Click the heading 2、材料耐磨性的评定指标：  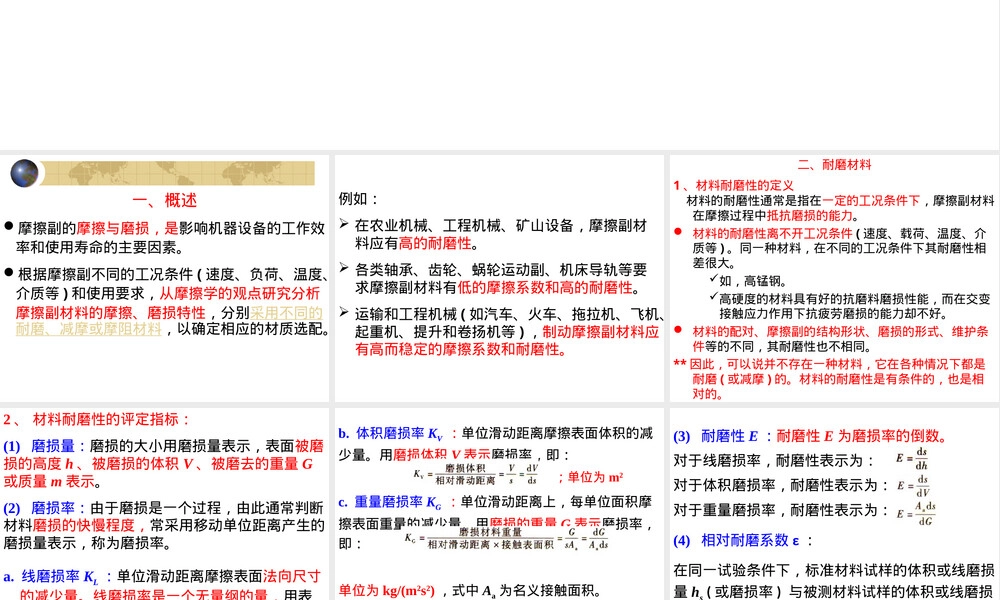pyautogui.click(x=97, y=420)
